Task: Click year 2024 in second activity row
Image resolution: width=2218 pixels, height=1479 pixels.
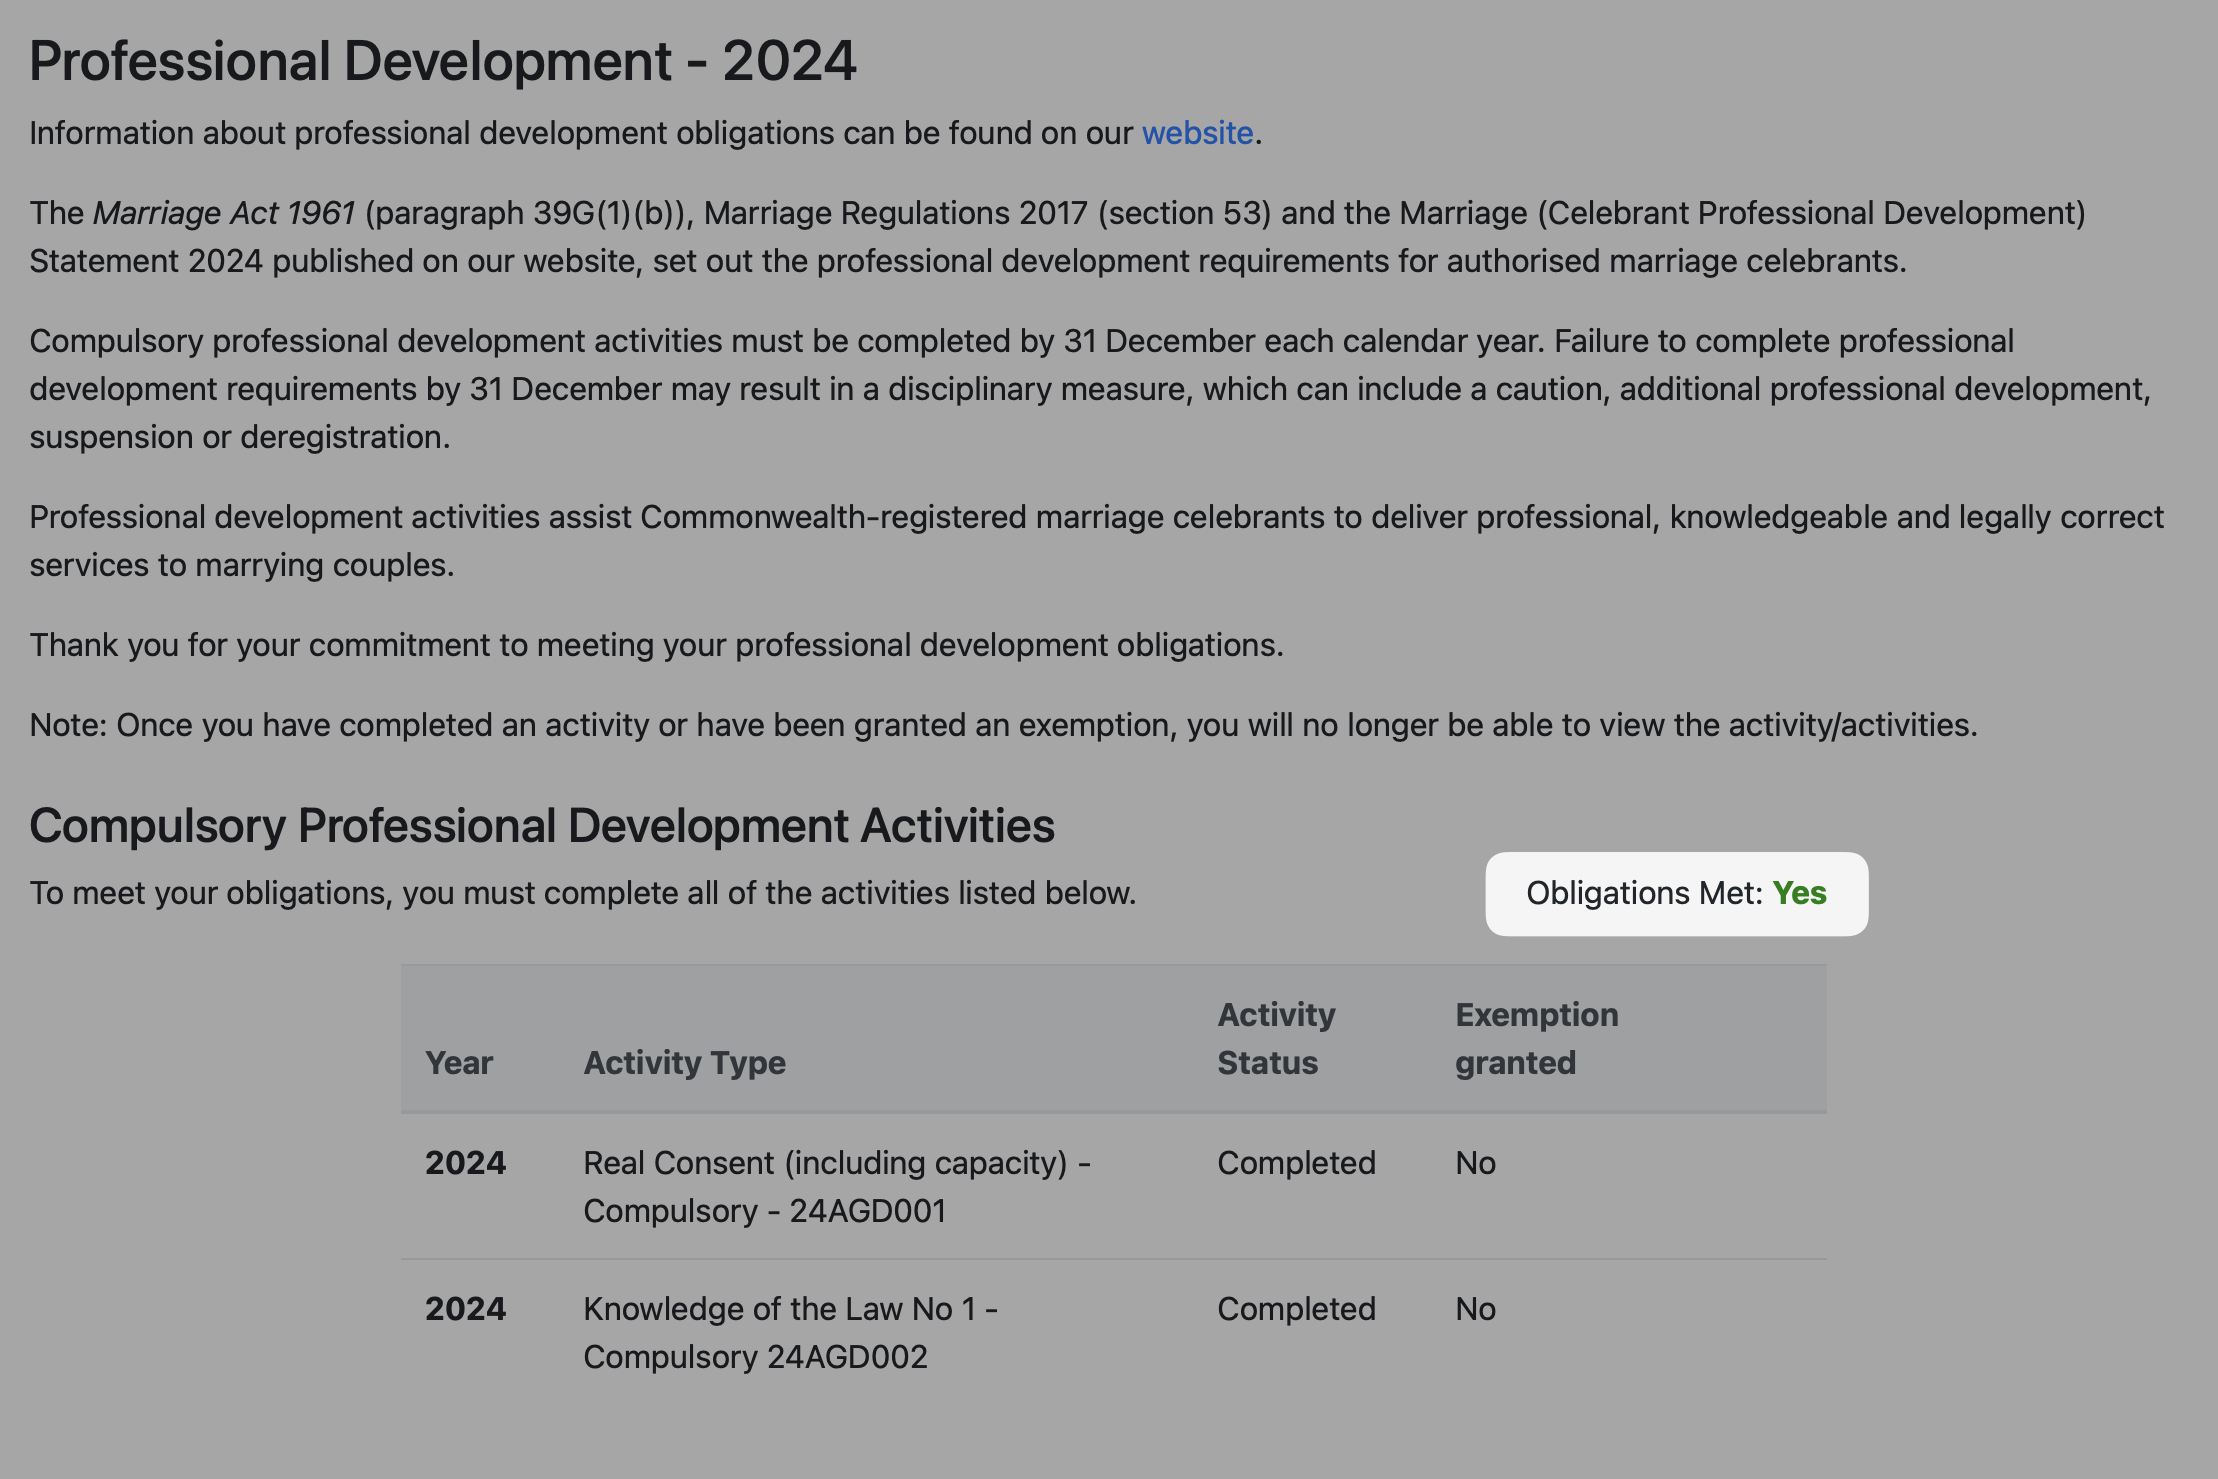Action: [465, 1309]
